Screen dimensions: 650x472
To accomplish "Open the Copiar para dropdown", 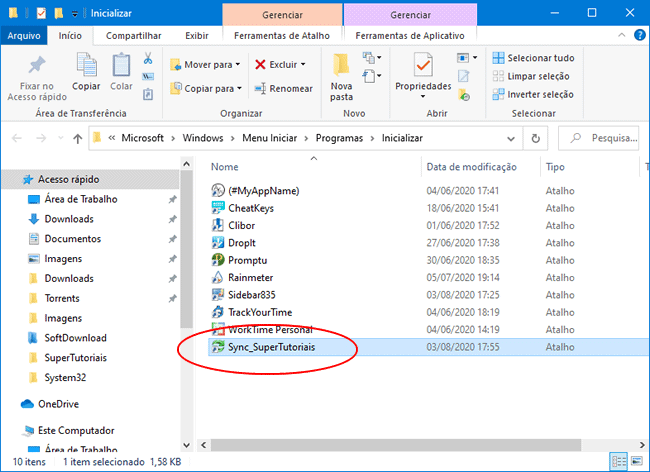I will coord(208,88).
